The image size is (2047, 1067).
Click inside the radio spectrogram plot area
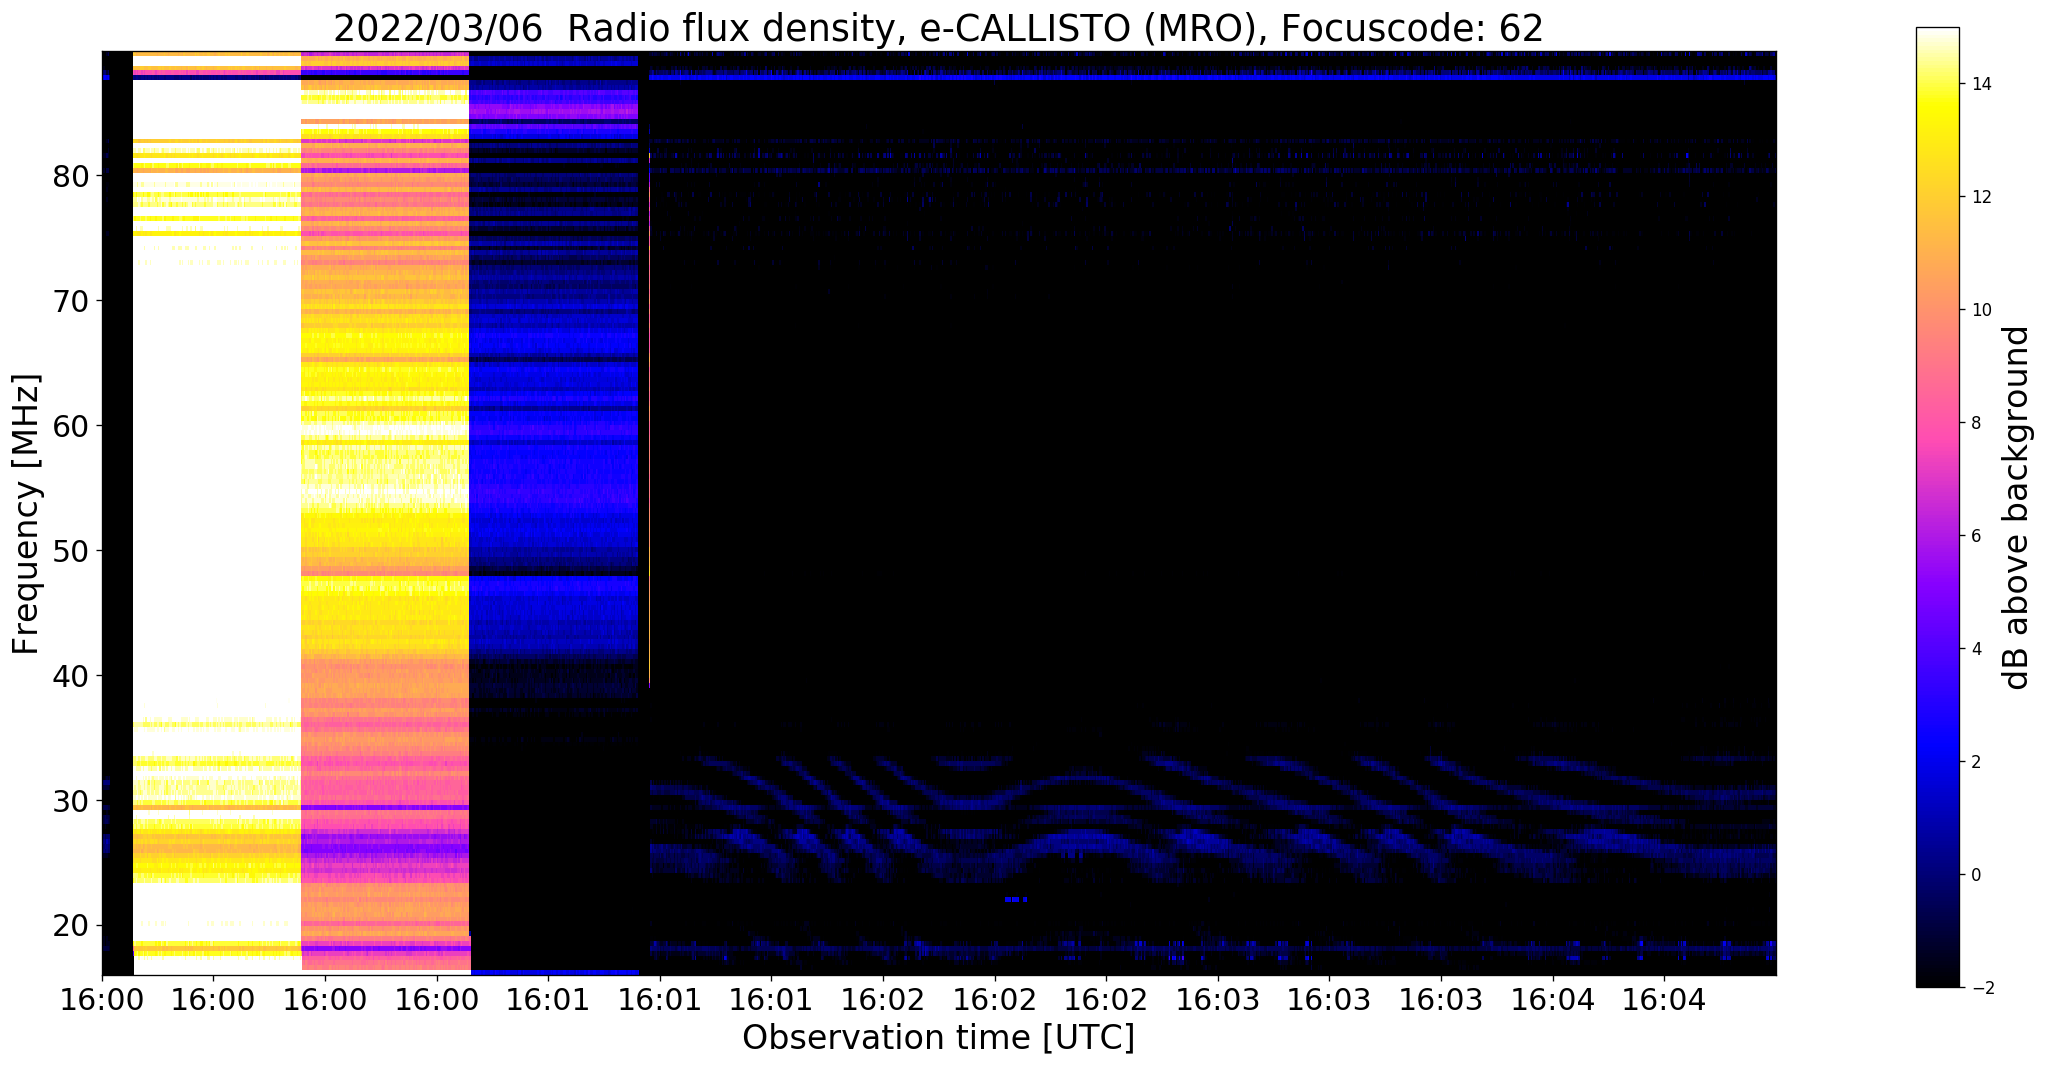click(x=939, y=513)
